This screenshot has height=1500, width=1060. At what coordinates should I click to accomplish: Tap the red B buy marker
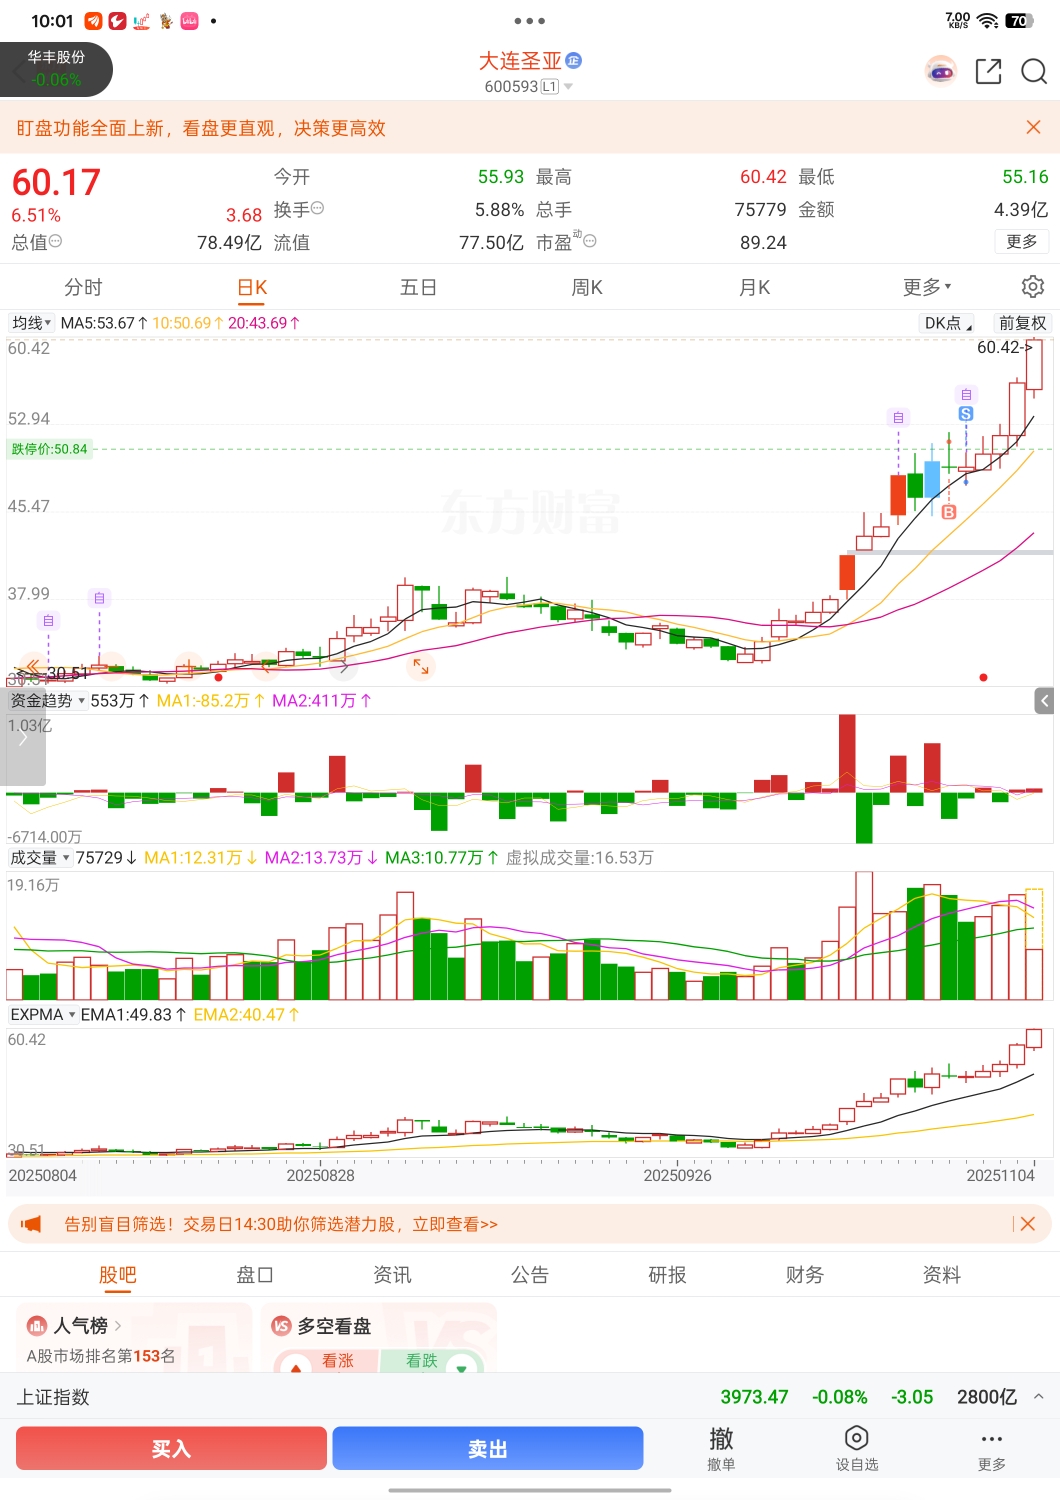949,511
